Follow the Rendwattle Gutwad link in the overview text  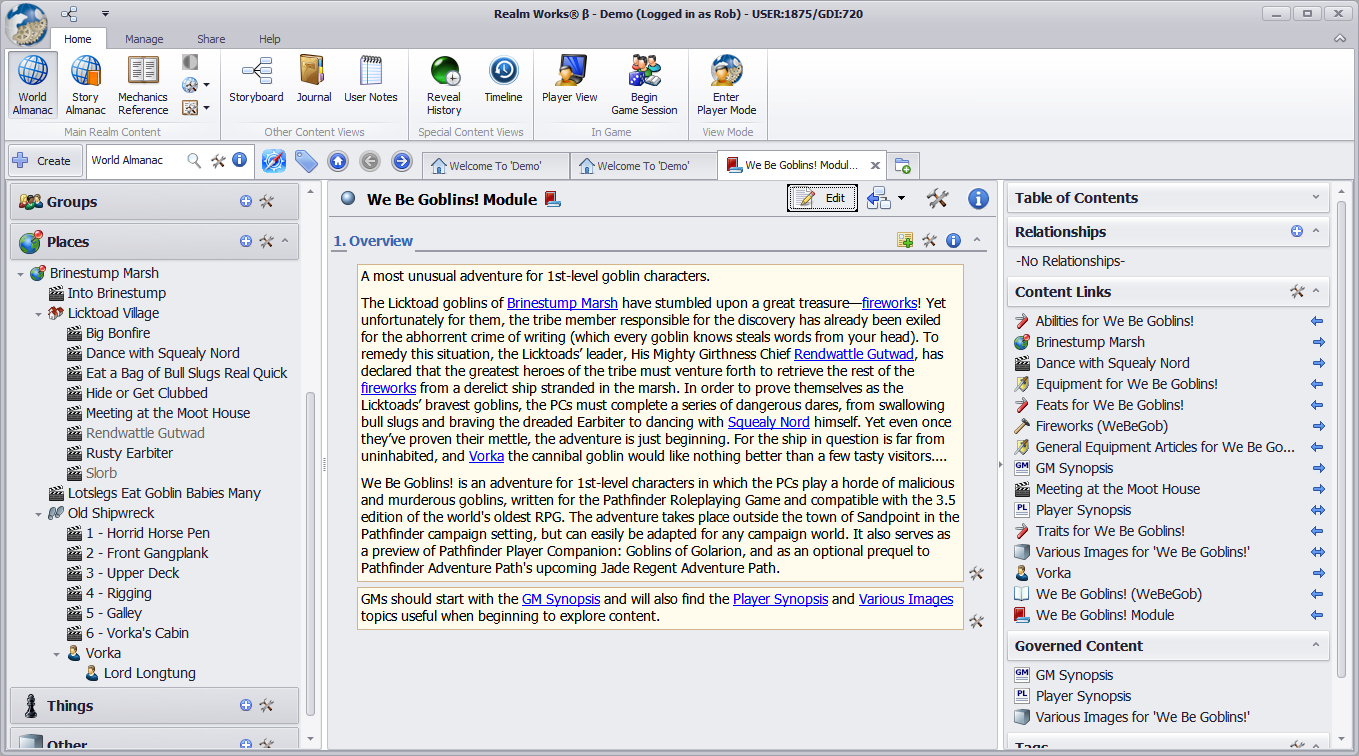[x=854, y=354]
